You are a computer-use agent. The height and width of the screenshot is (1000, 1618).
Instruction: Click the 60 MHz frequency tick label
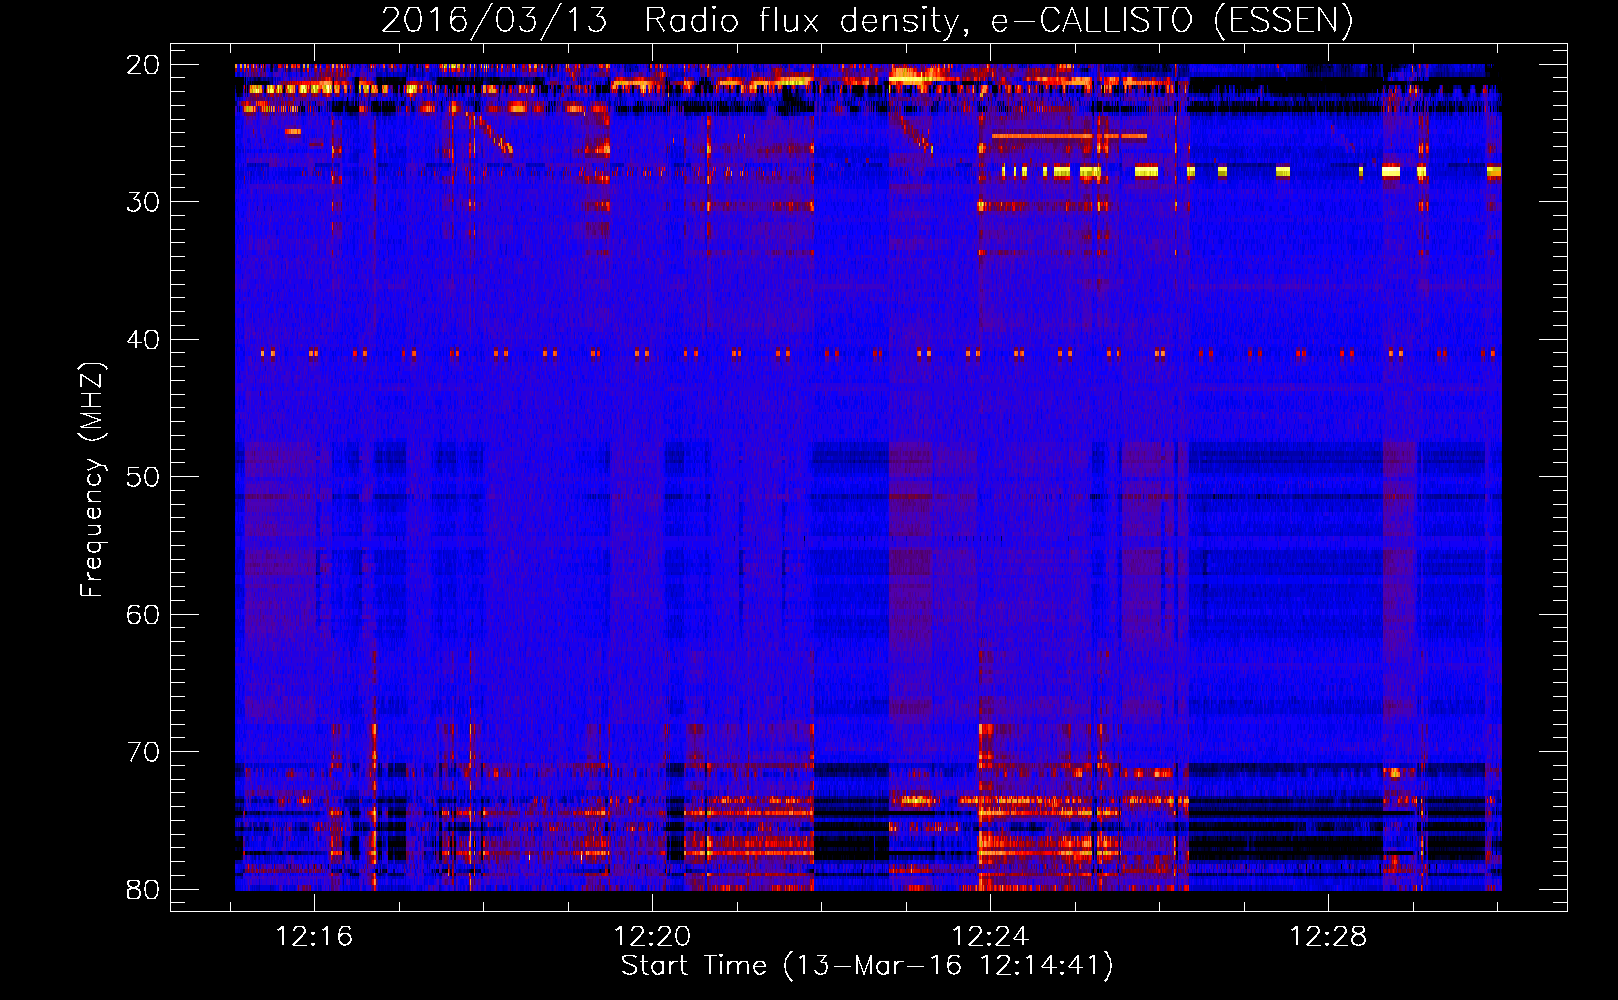(x=142, y=615)
